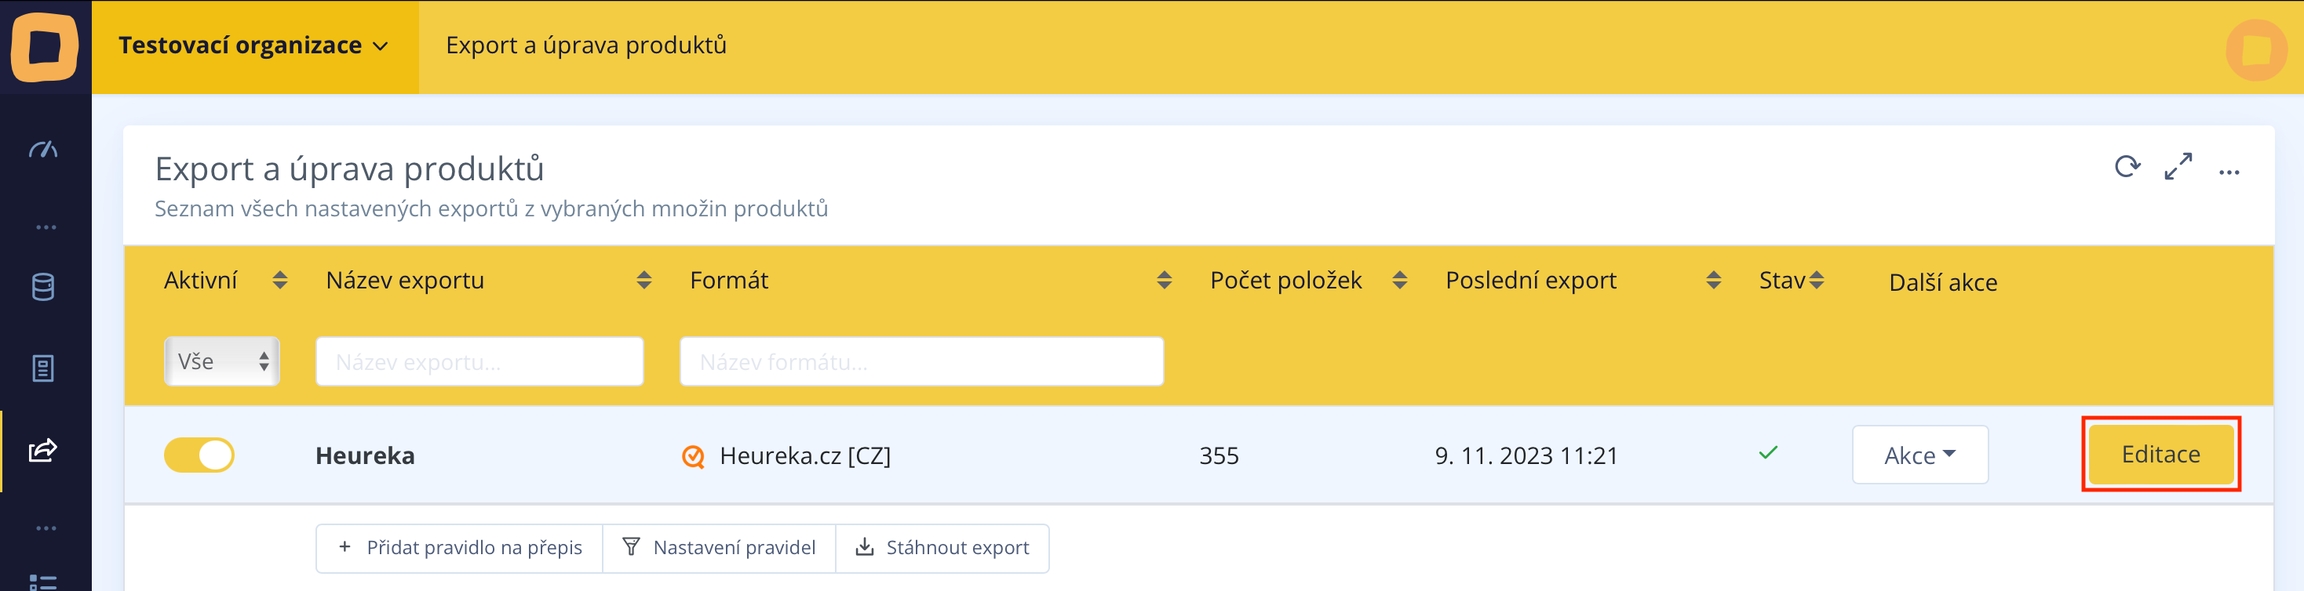Toggle the Heureka export active switch
This screenshot has height=591, width=2304.
pyautogui.click(x=199, y=455)
